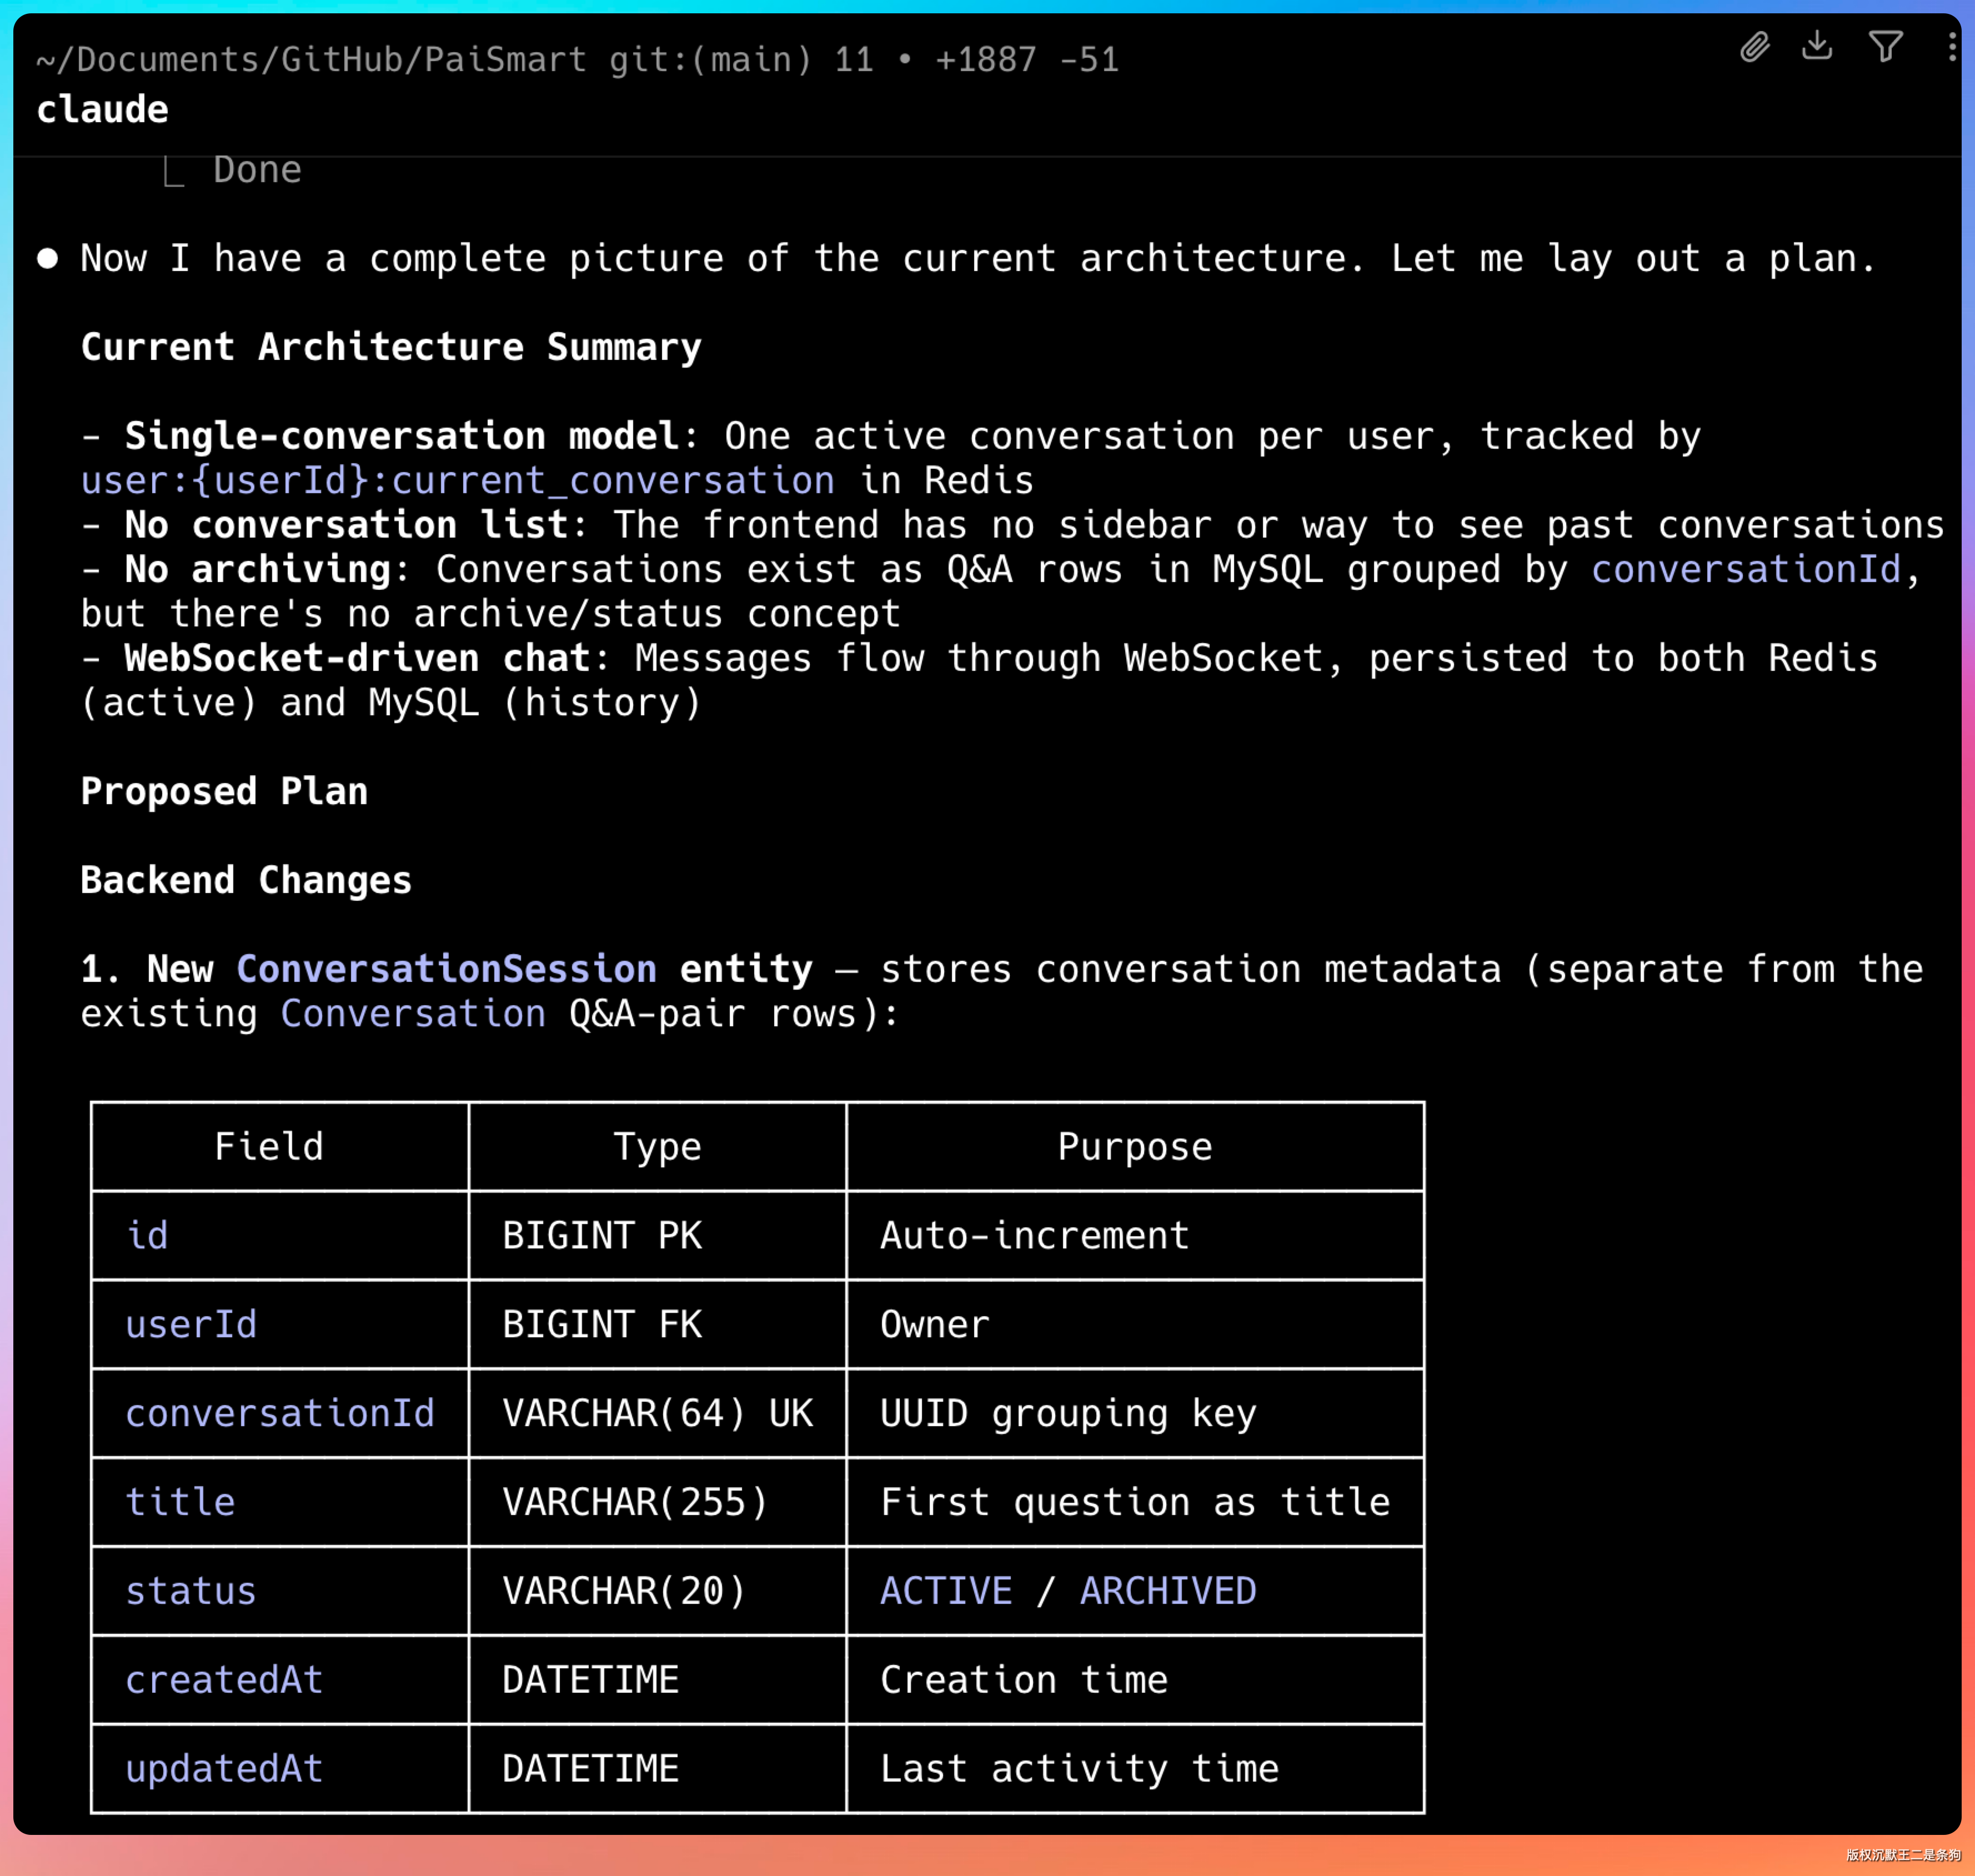
Task: Click the white bullet before 'Now I have'
Action: pos(47,259)
